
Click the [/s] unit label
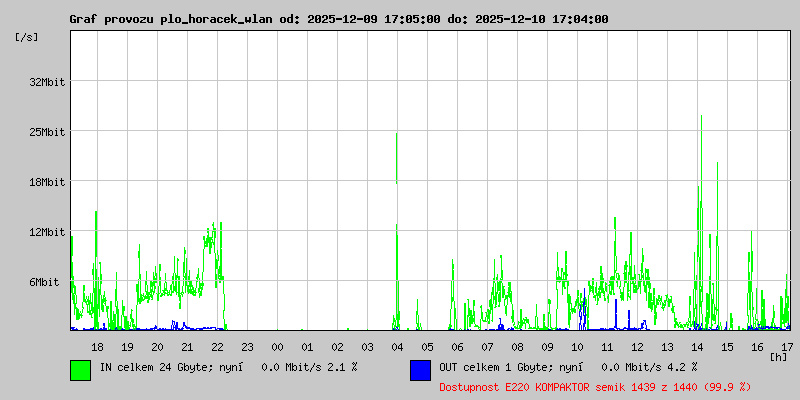[x=27, y=37]
